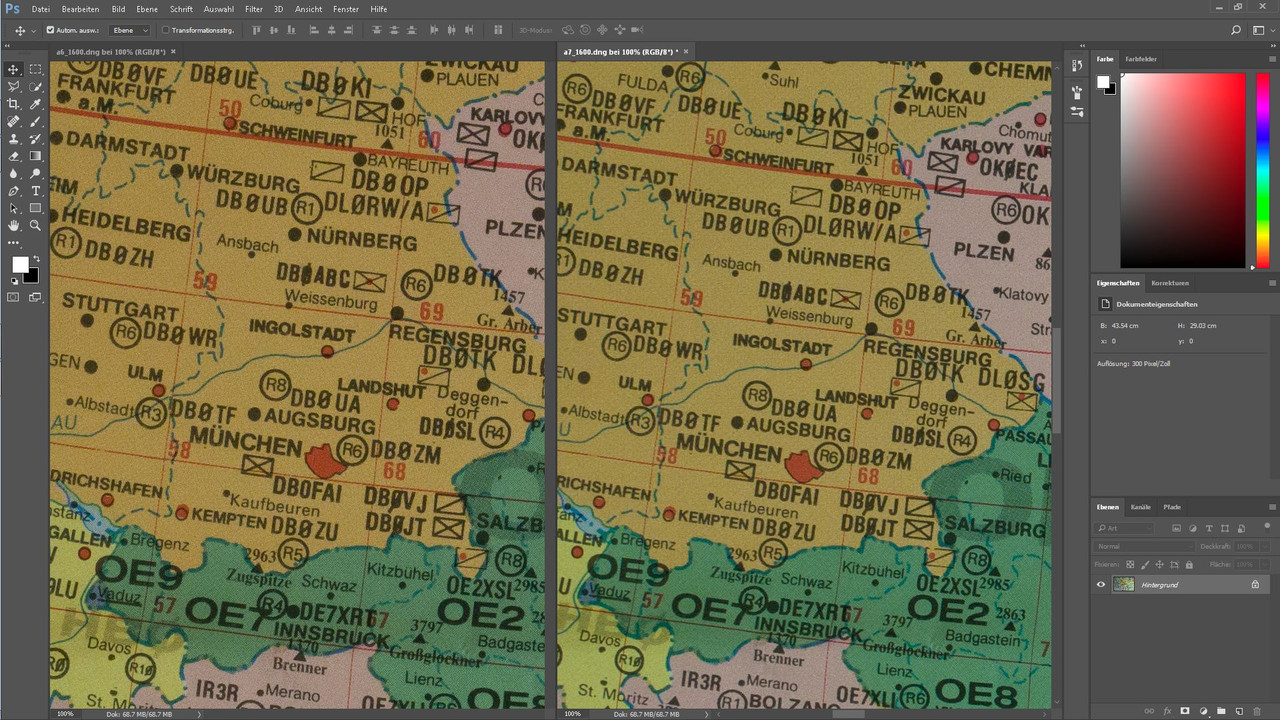Screen dimensions: 1280x720
Task: Enable the Autom. ausw. checkbox
Action: point(50,30)
